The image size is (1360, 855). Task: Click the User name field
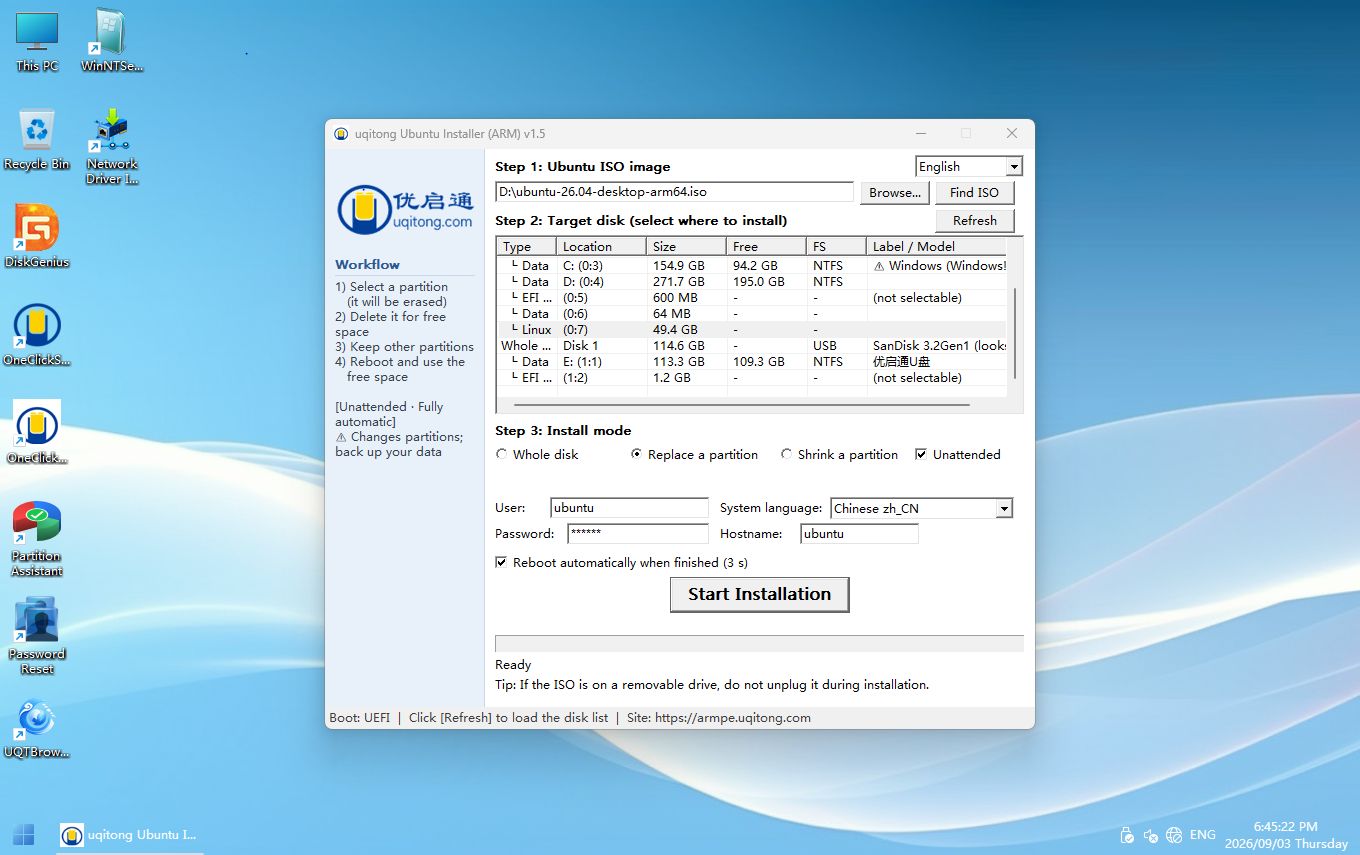pos(629,508)
